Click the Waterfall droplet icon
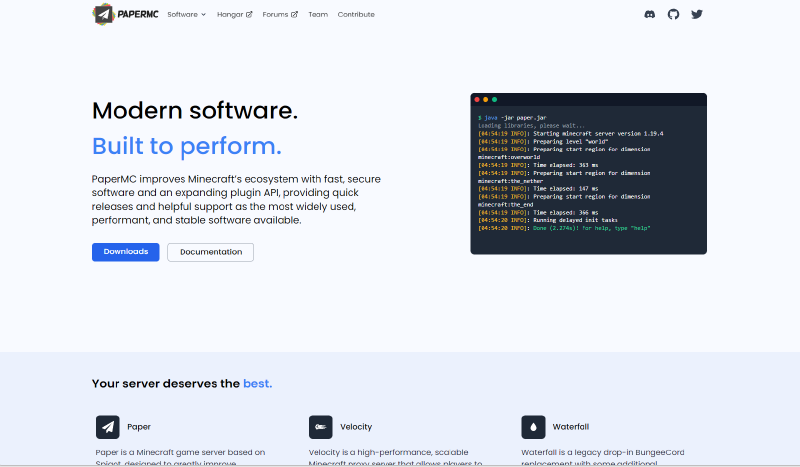Screen dimensions: 800x467 coord(533,427)
